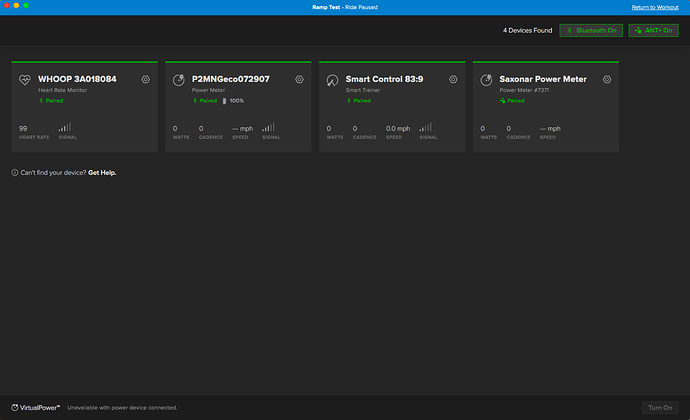The width and height of the screenshot is (690, 420).
Task: Select the Saxonar Power Meter device name
Action: tap(543, 79)
